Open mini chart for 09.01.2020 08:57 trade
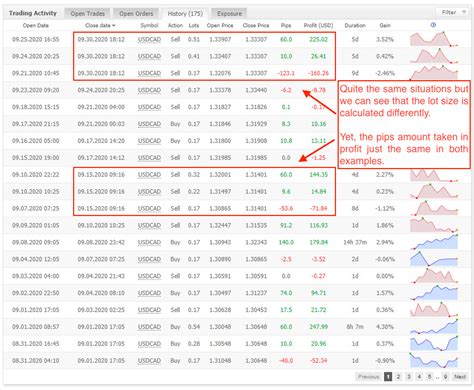474x390 pixels. coord(434,327)
